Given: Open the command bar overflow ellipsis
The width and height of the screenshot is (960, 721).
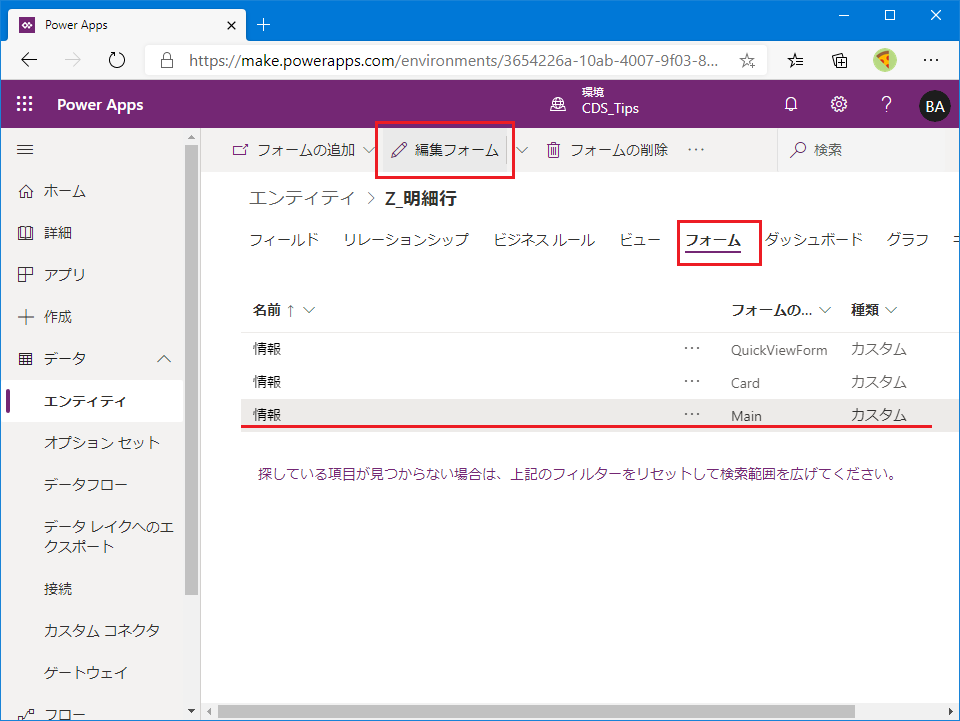Looking at the screenshot, I should 696,150.
